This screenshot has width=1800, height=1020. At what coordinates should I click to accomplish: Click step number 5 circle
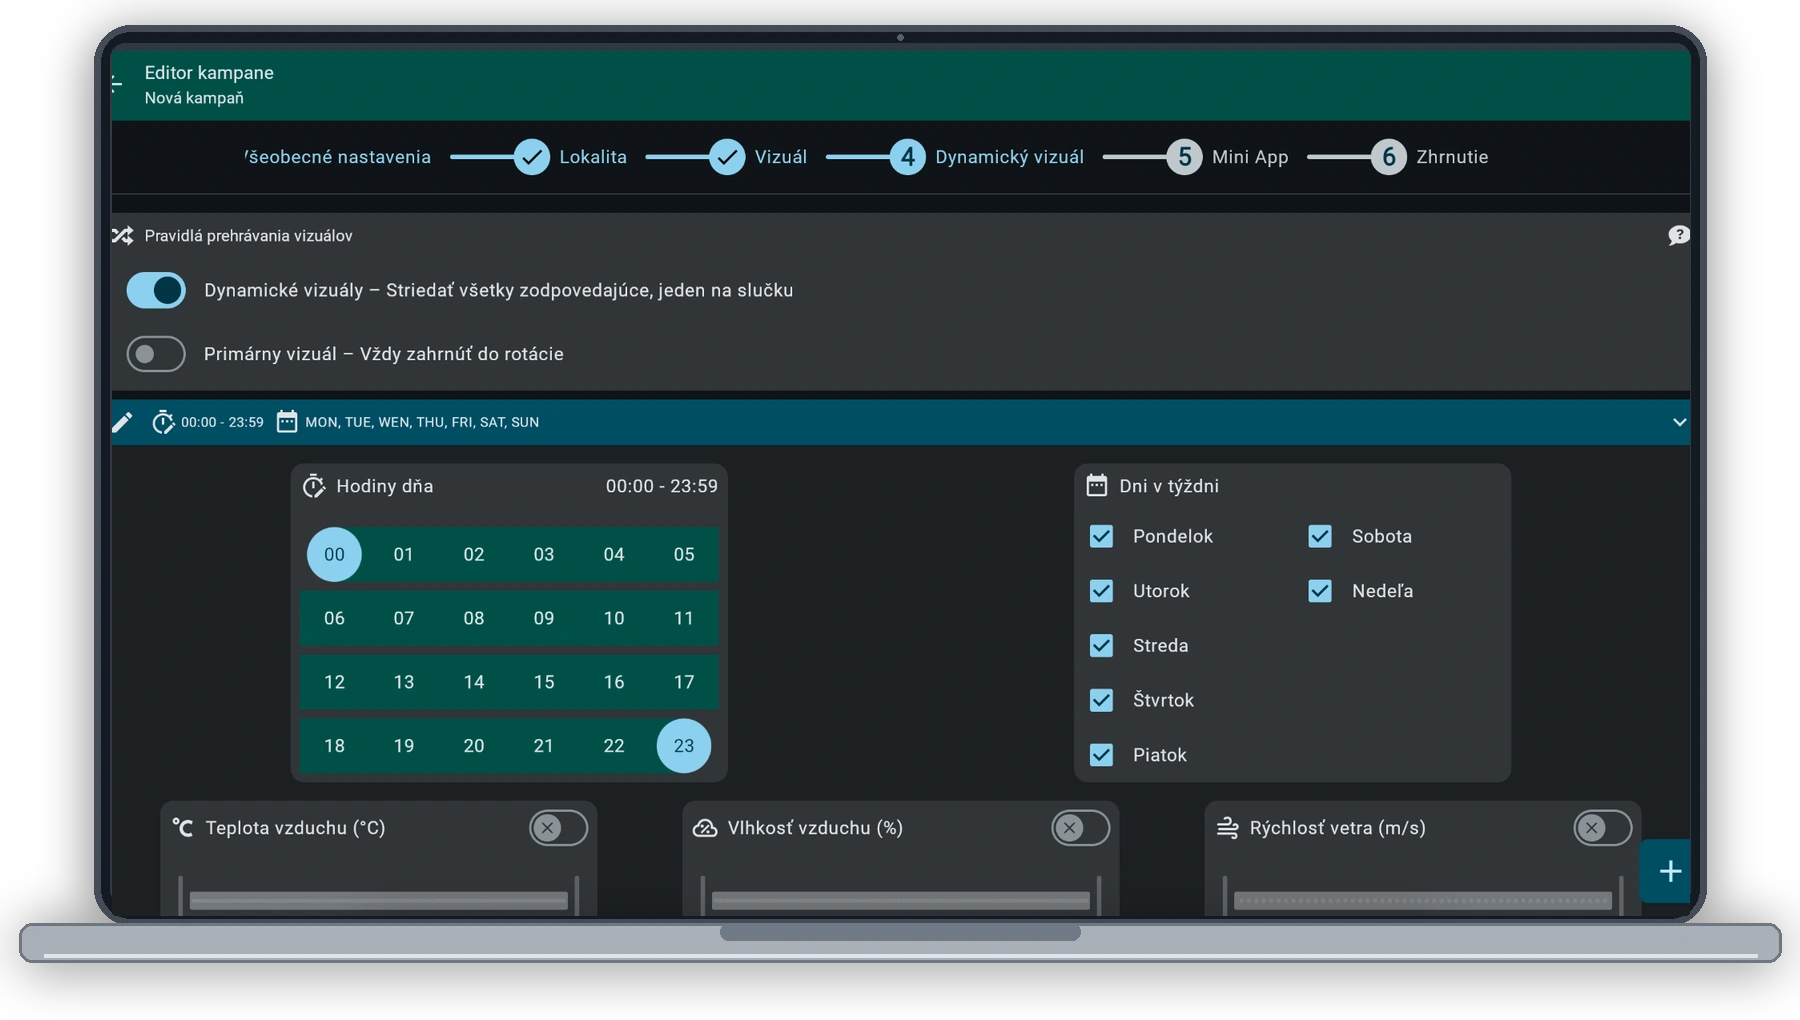point(1185,157)
